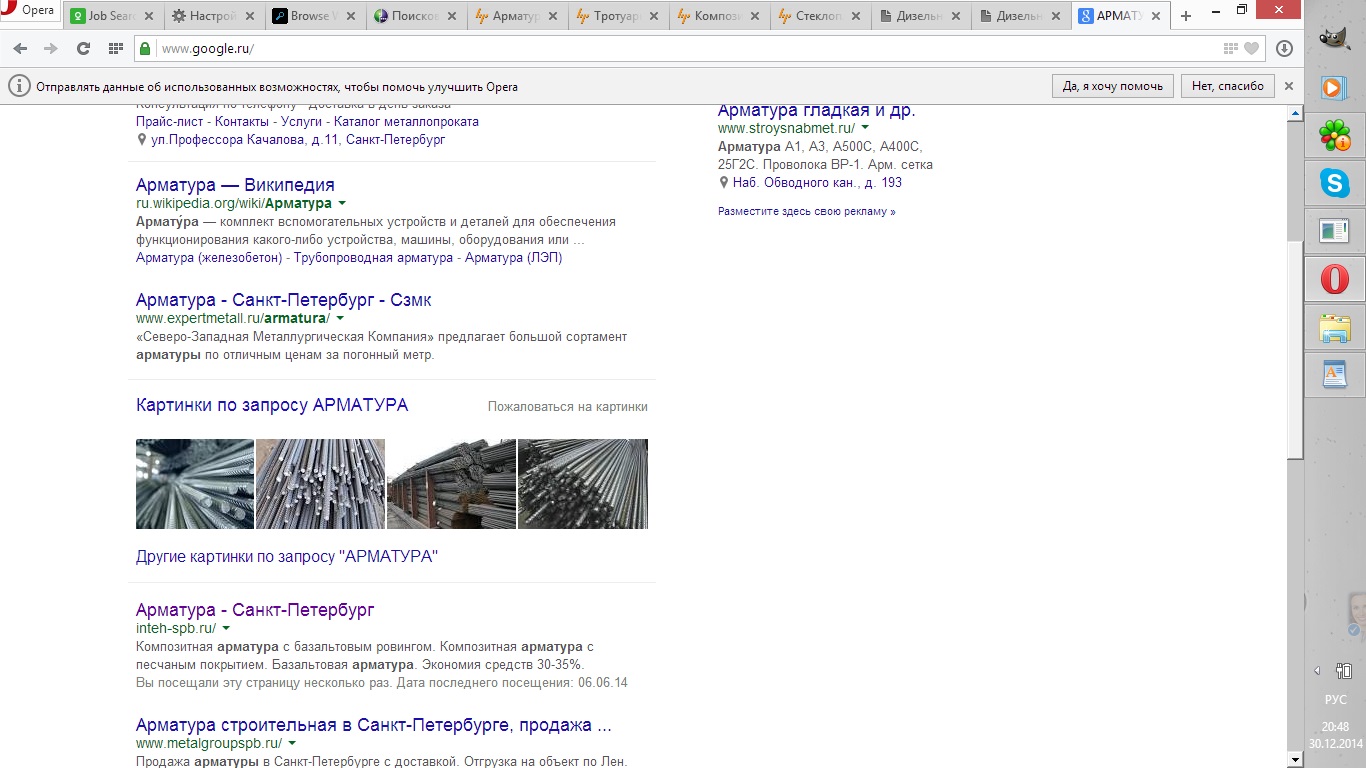Open Skype from the taskbar
Screen dimensions: 1366x768
1334,183
